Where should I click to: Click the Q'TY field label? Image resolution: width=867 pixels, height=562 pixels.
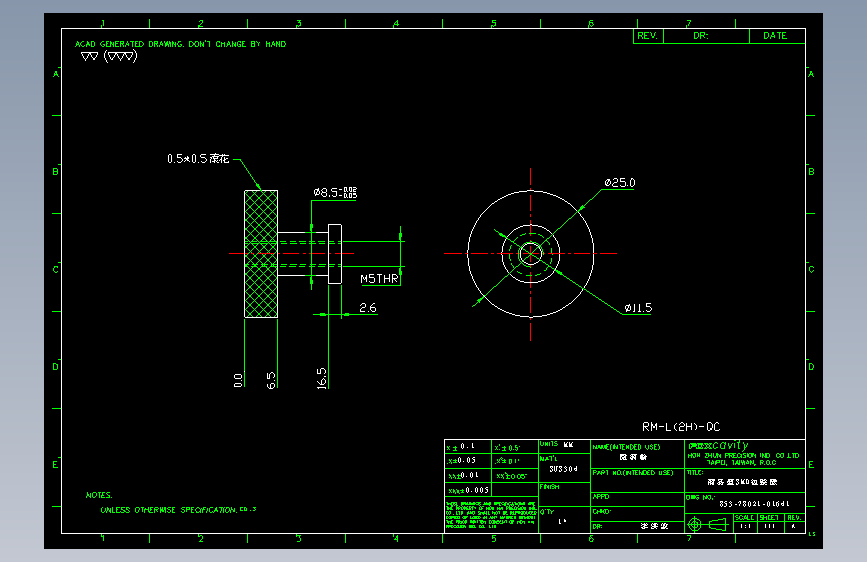click(x=547, y=512)
